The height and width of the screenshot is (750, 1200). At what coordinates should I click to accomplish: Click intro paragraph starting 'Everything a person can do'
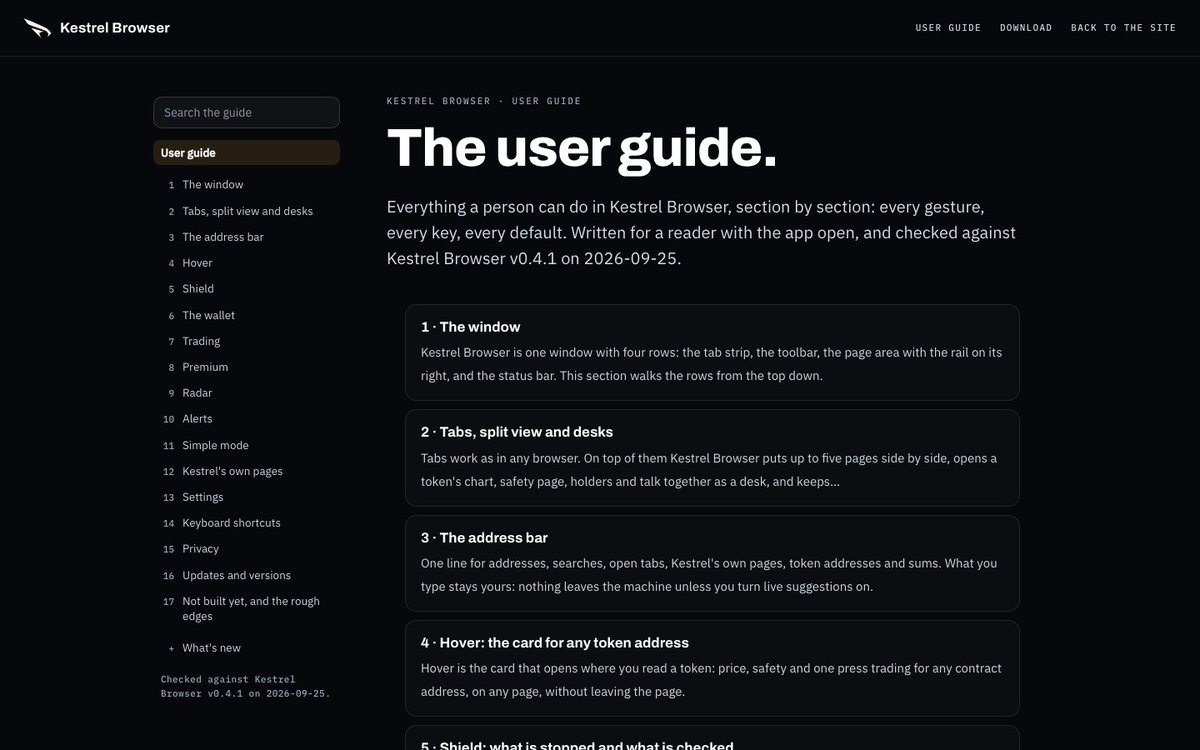(701, 233)
